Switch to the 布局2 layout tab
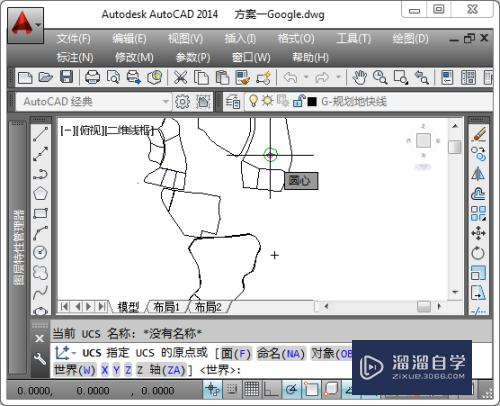 tap(208, 307)
